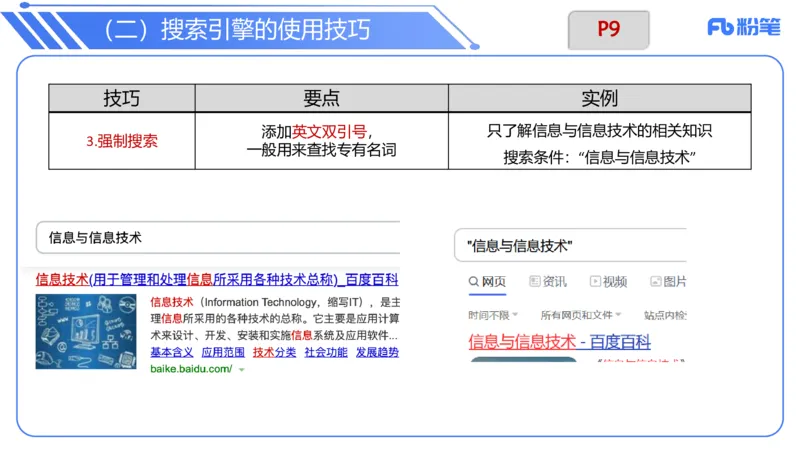Open the 基本含义 sublink
This screenshot has height=450, width=800.
172,352
